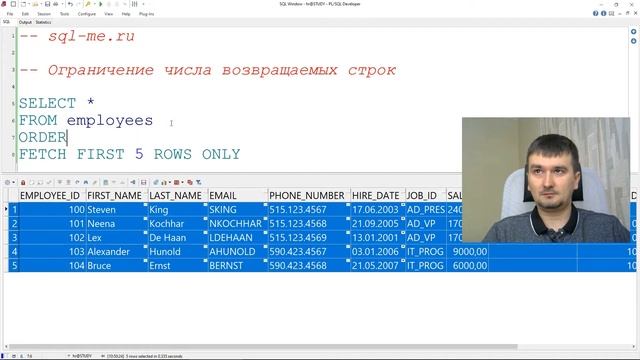Screen dimensions: 640x360
Task: Open the dropdown arrow beside the chart icon
Action: click(x=170, y=182)
